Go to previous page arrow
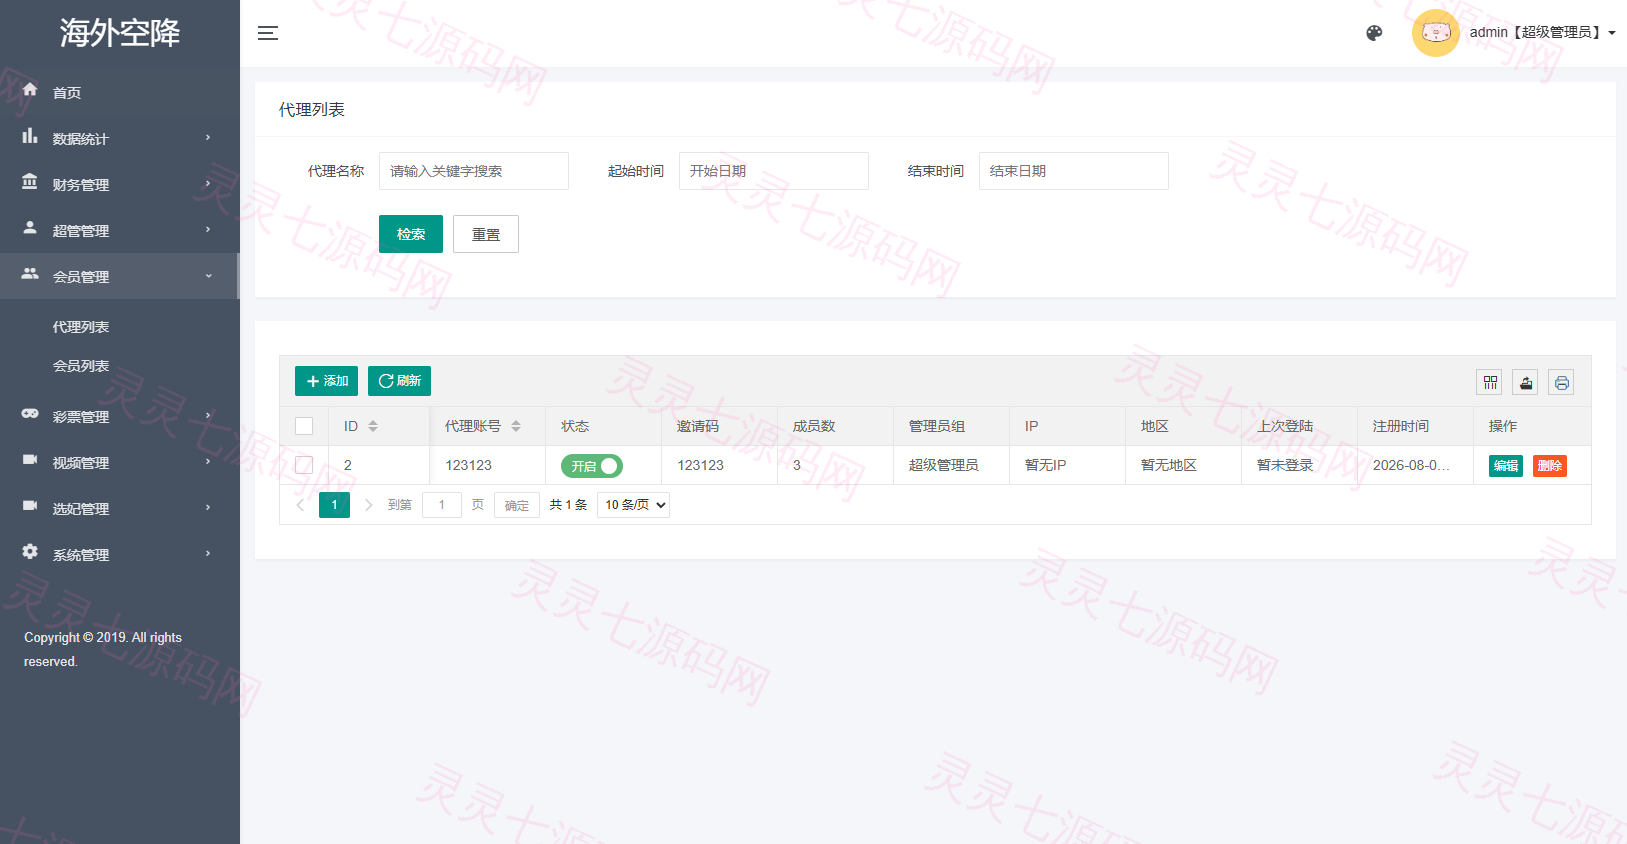1627x844 pixels. click(x=300, y=505)
